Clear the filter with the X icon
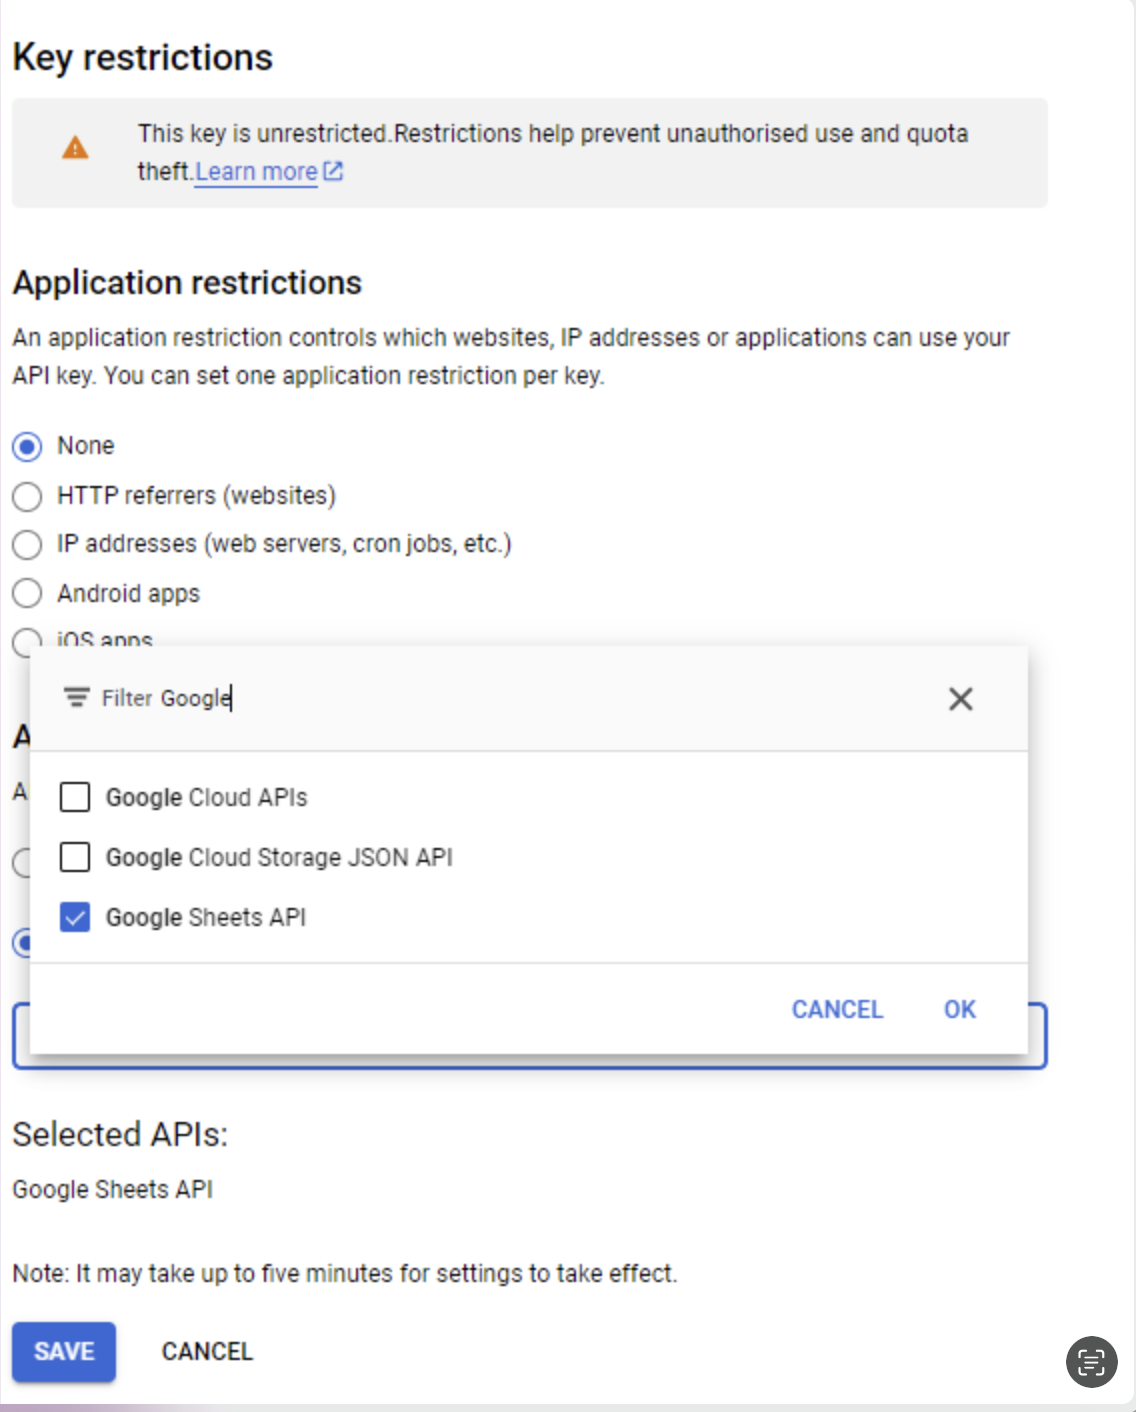Image resolution: width=1136 pixels, height=1412 pixels. tap(960, 699)
